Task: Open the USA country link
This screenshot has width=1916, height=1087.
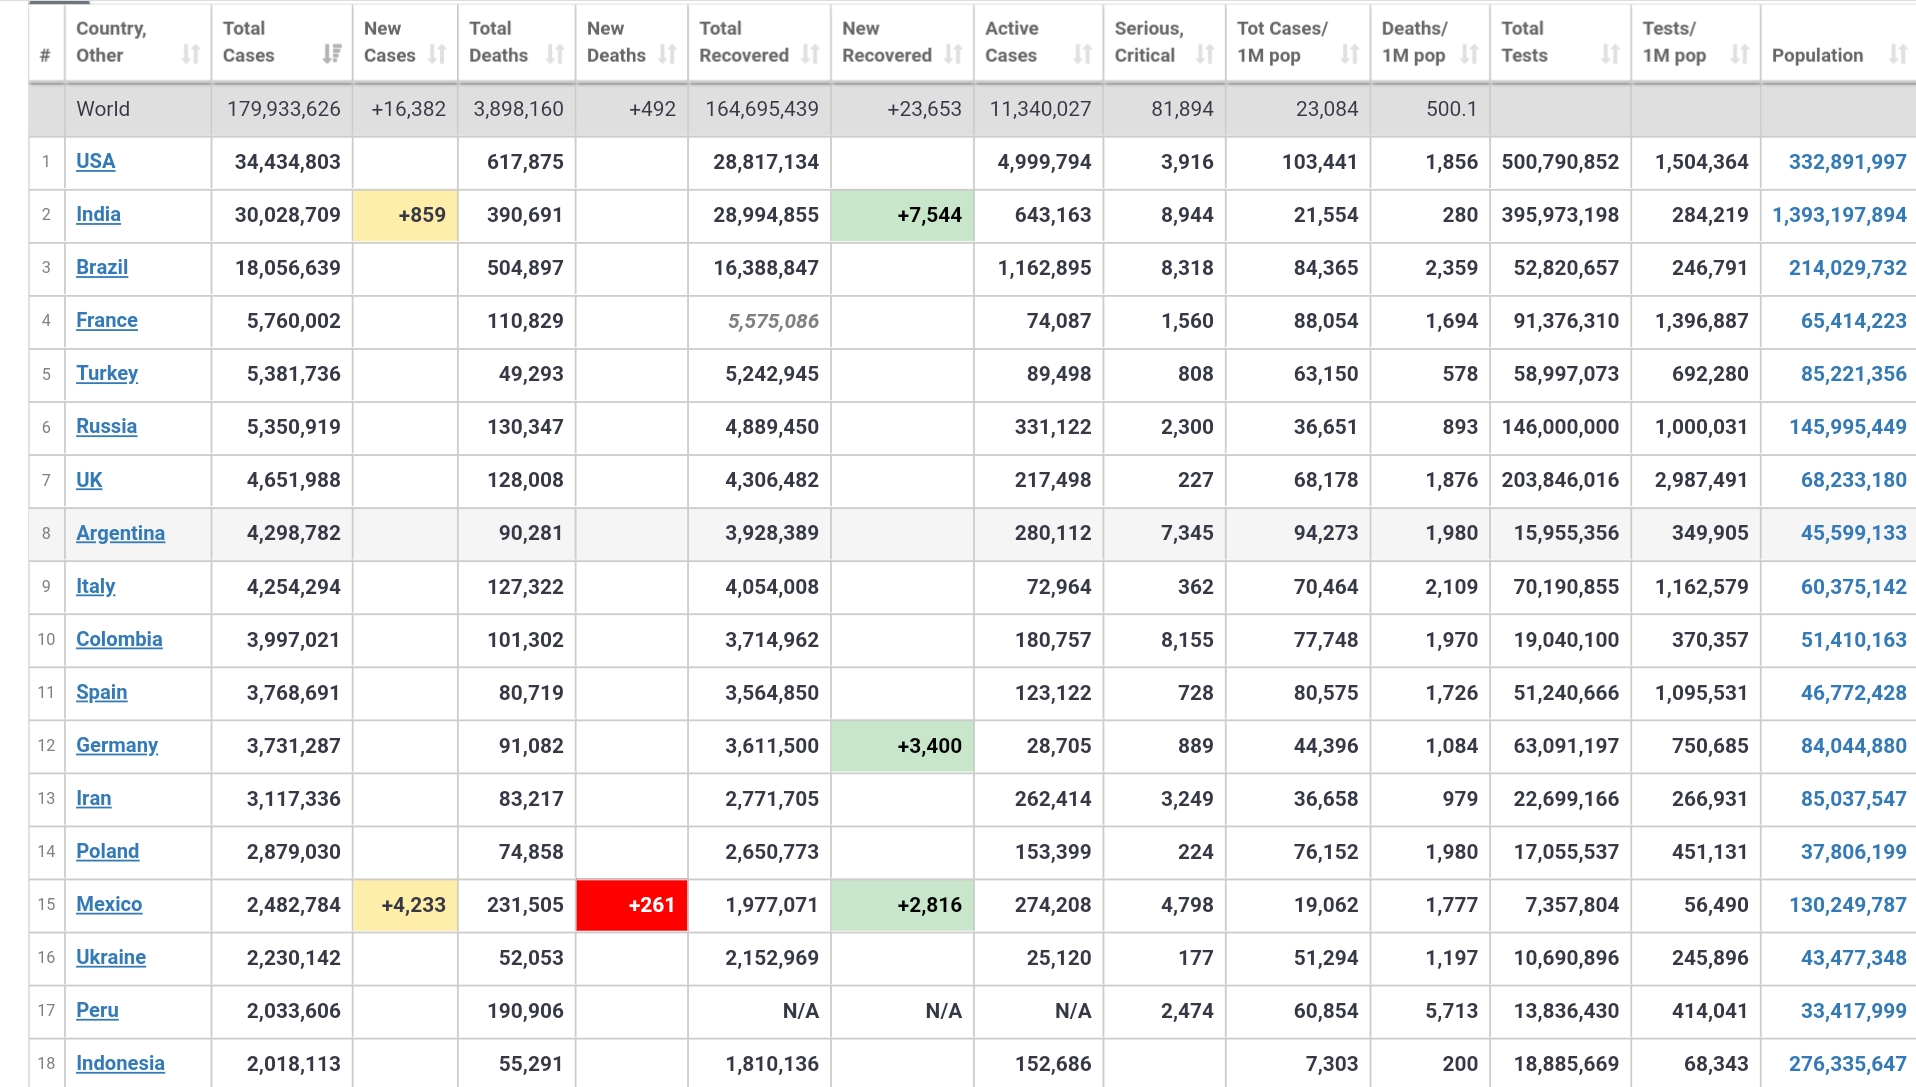Action: (x=96, y=161)
